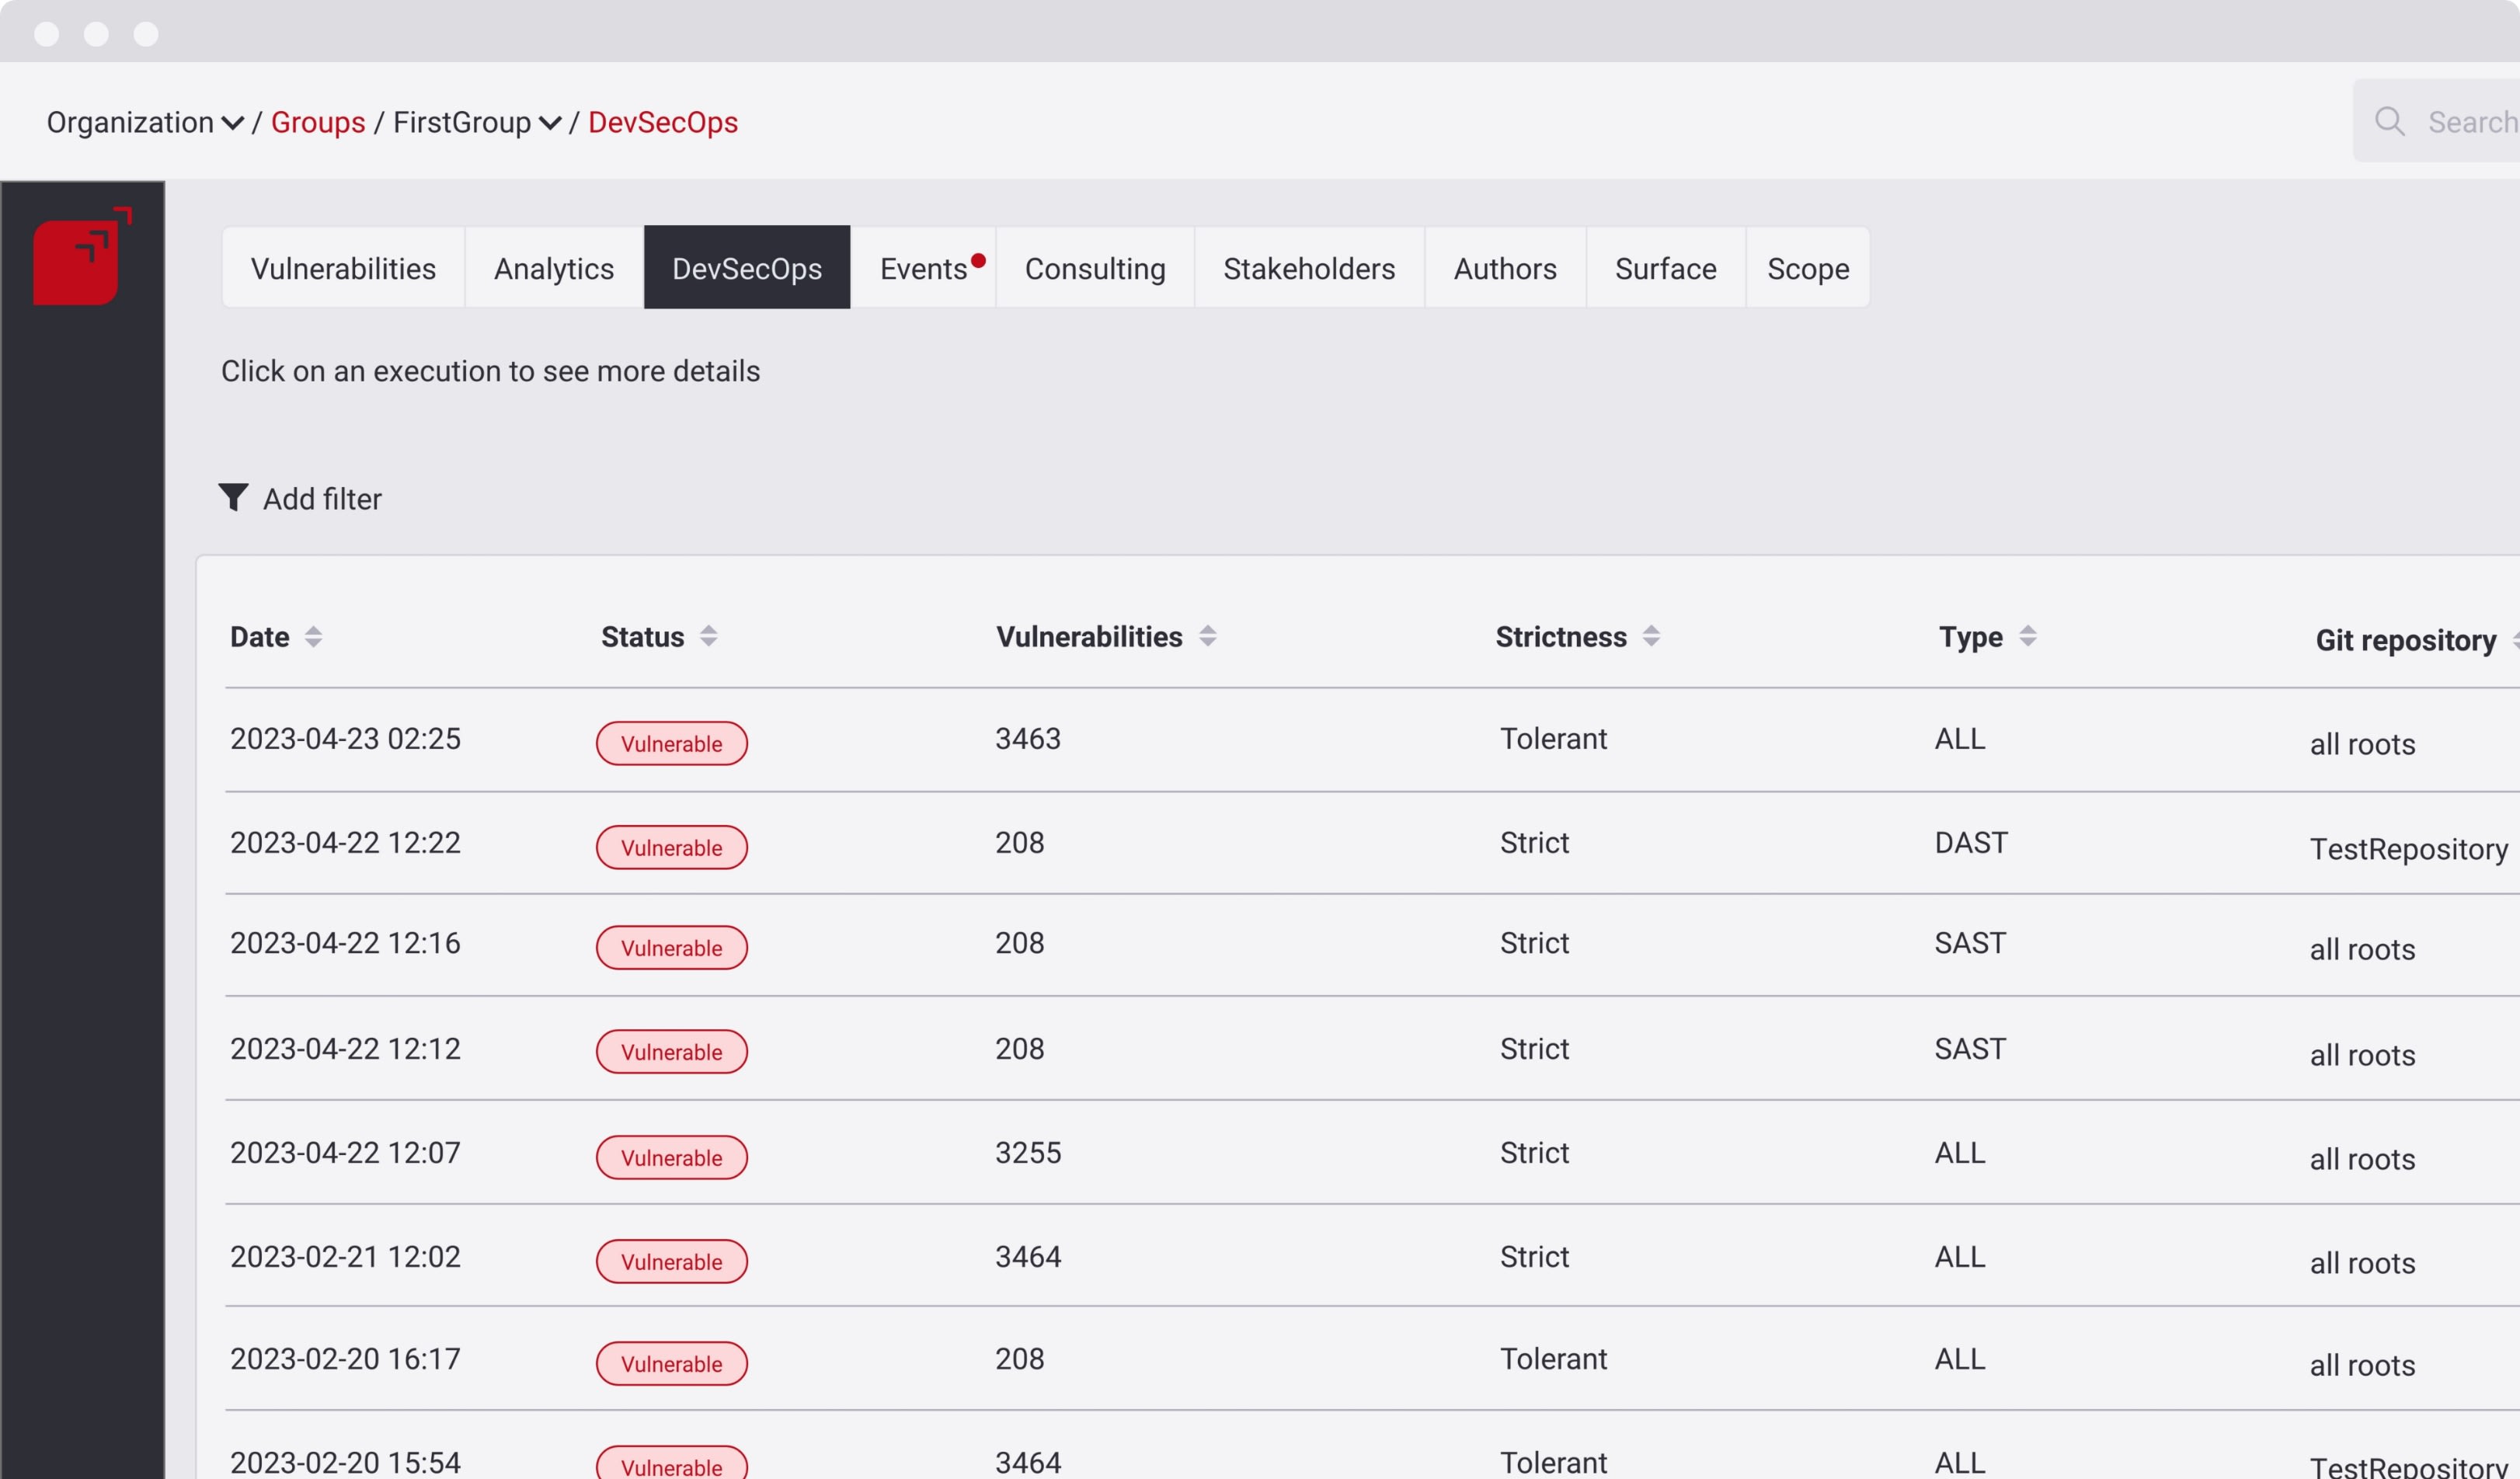2520x1479 pixels.
Task: Click Tolerant strictness in 2023-04-23 row
Action: [x=1553, y=739]
